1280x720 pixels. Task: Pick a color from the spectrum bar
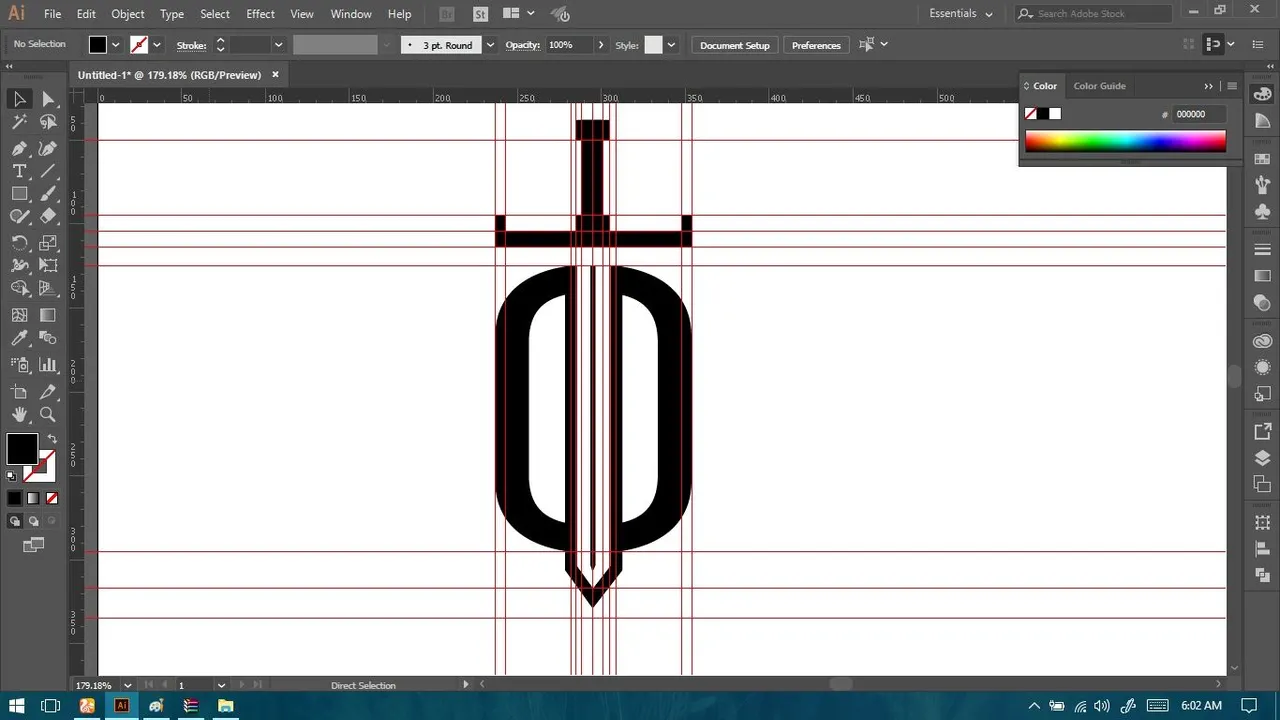pyautogui.click(x=1125, y=141)
